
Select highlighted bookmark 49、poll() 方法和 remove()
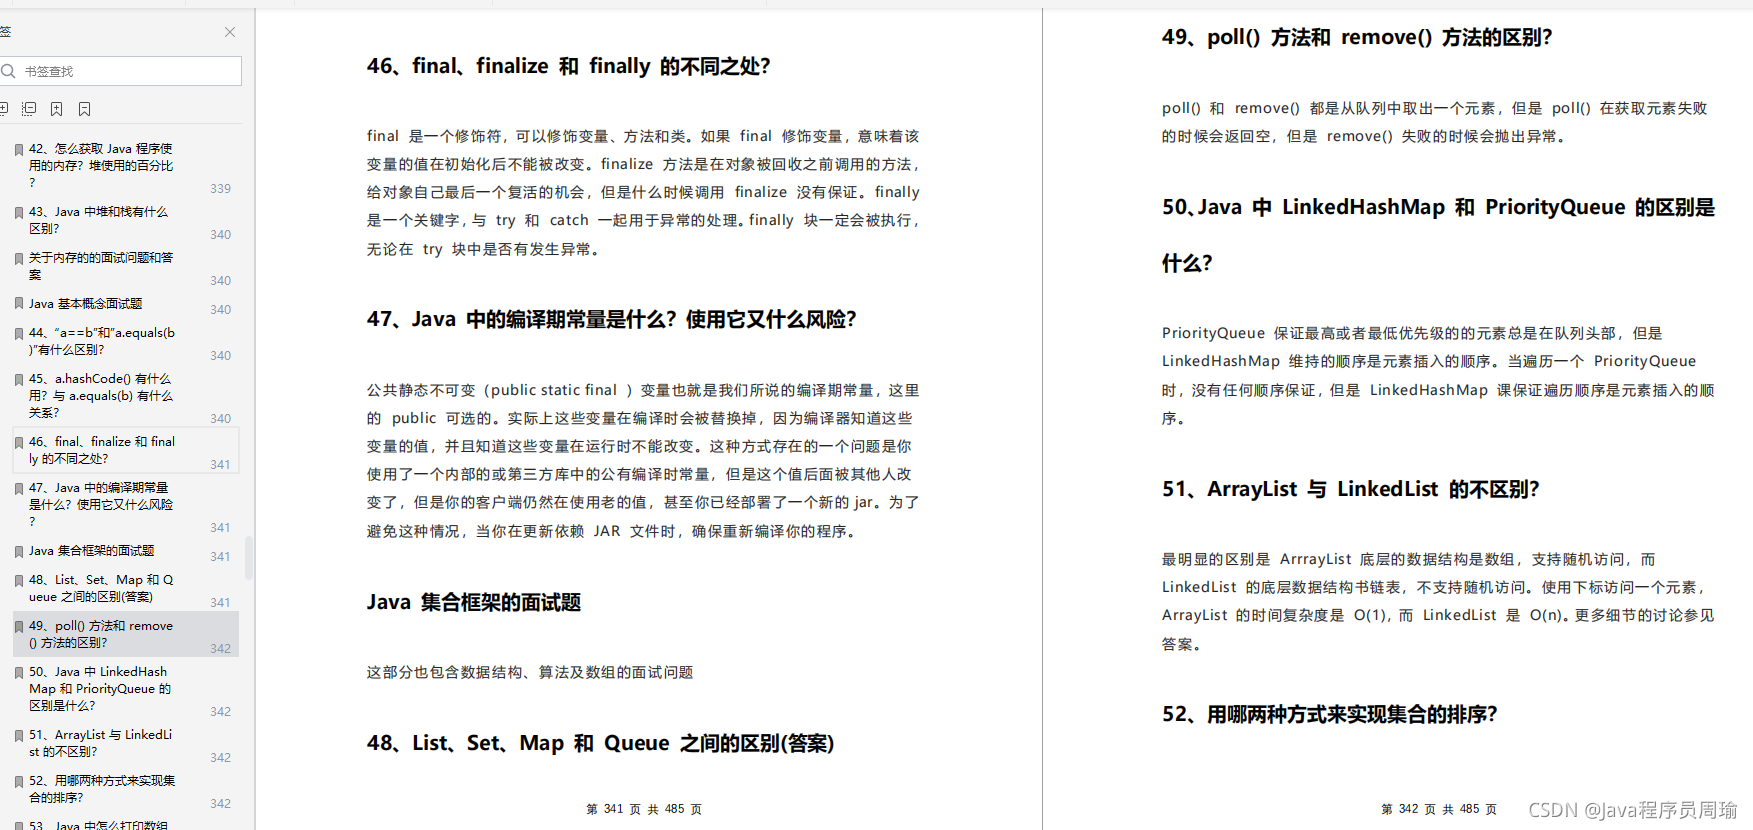[125, 634]
